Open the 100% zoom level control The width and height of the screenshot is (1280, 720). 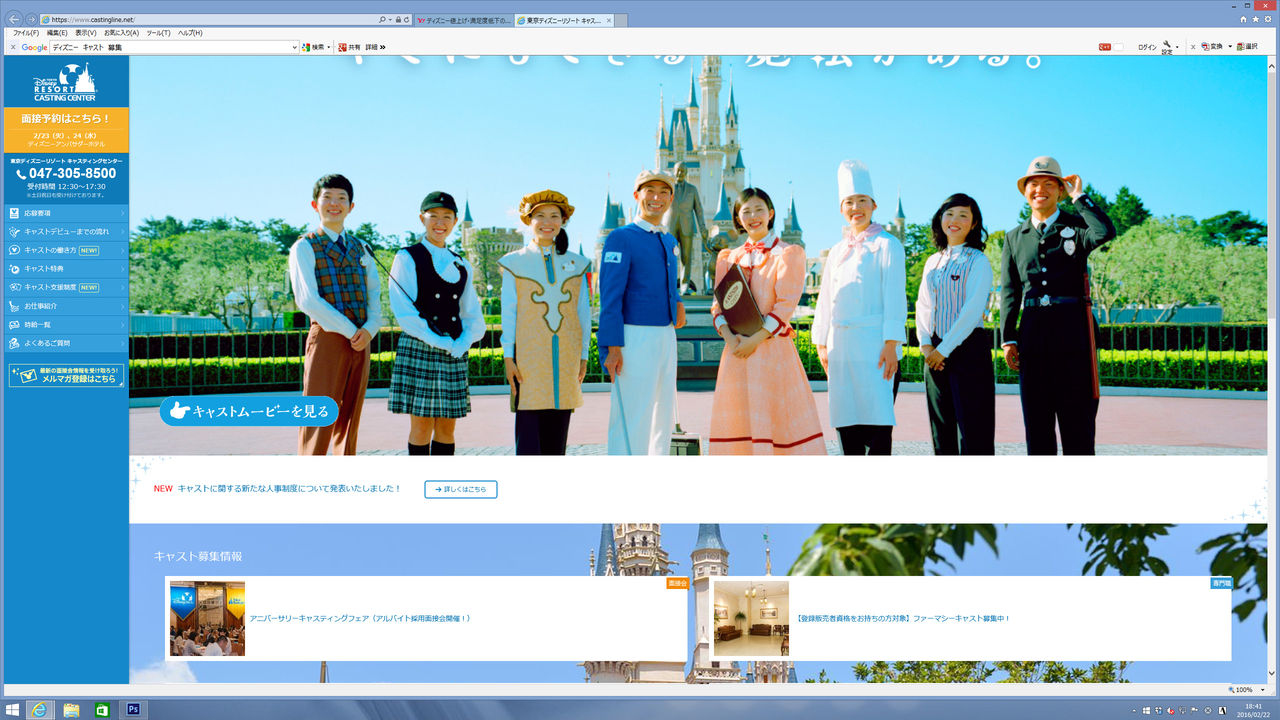click(1247, 690)
